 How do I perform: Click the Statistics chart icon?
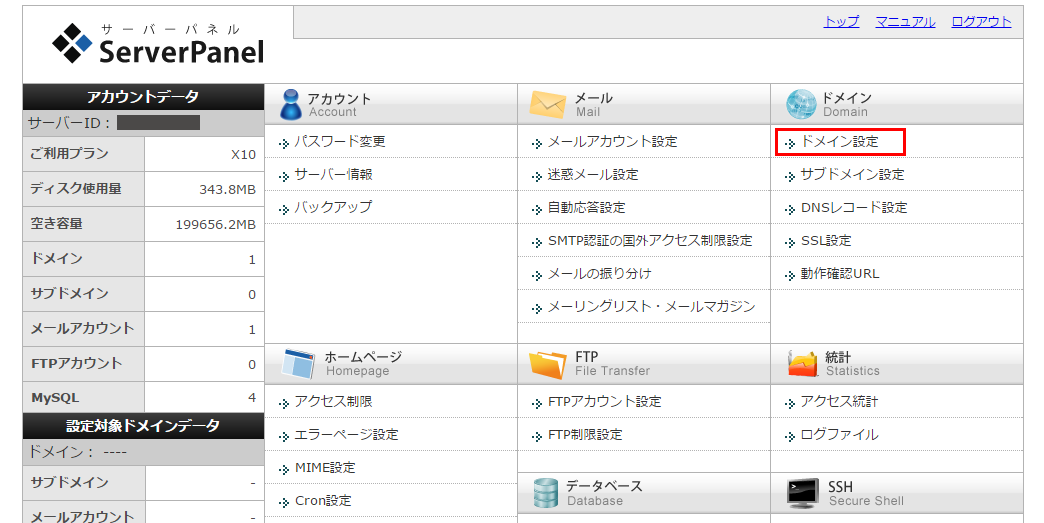803,364
